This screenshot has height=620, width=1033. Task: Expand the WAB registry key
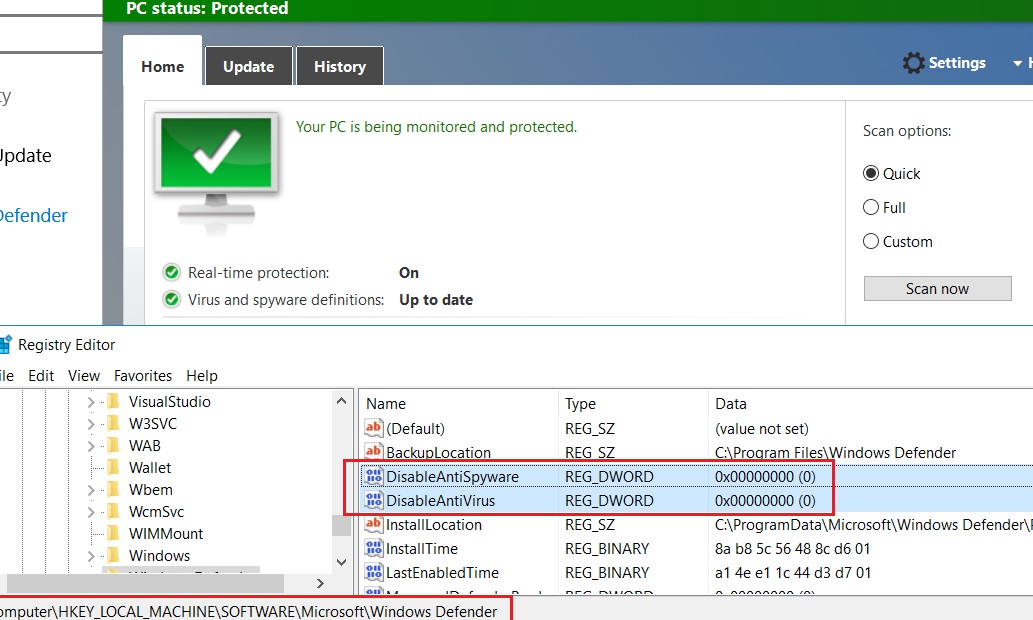click(91, 446)
